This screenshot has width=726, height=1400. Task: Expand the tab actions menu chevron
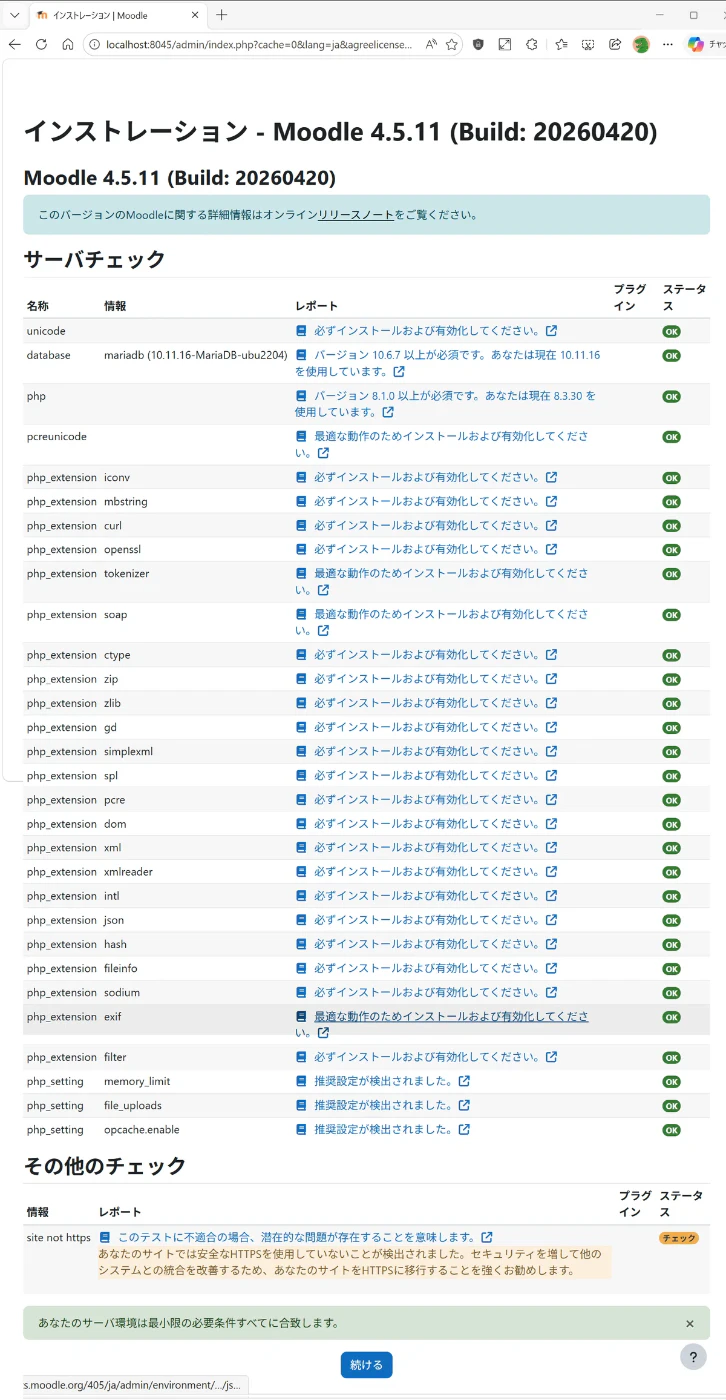tap(14, 15)
